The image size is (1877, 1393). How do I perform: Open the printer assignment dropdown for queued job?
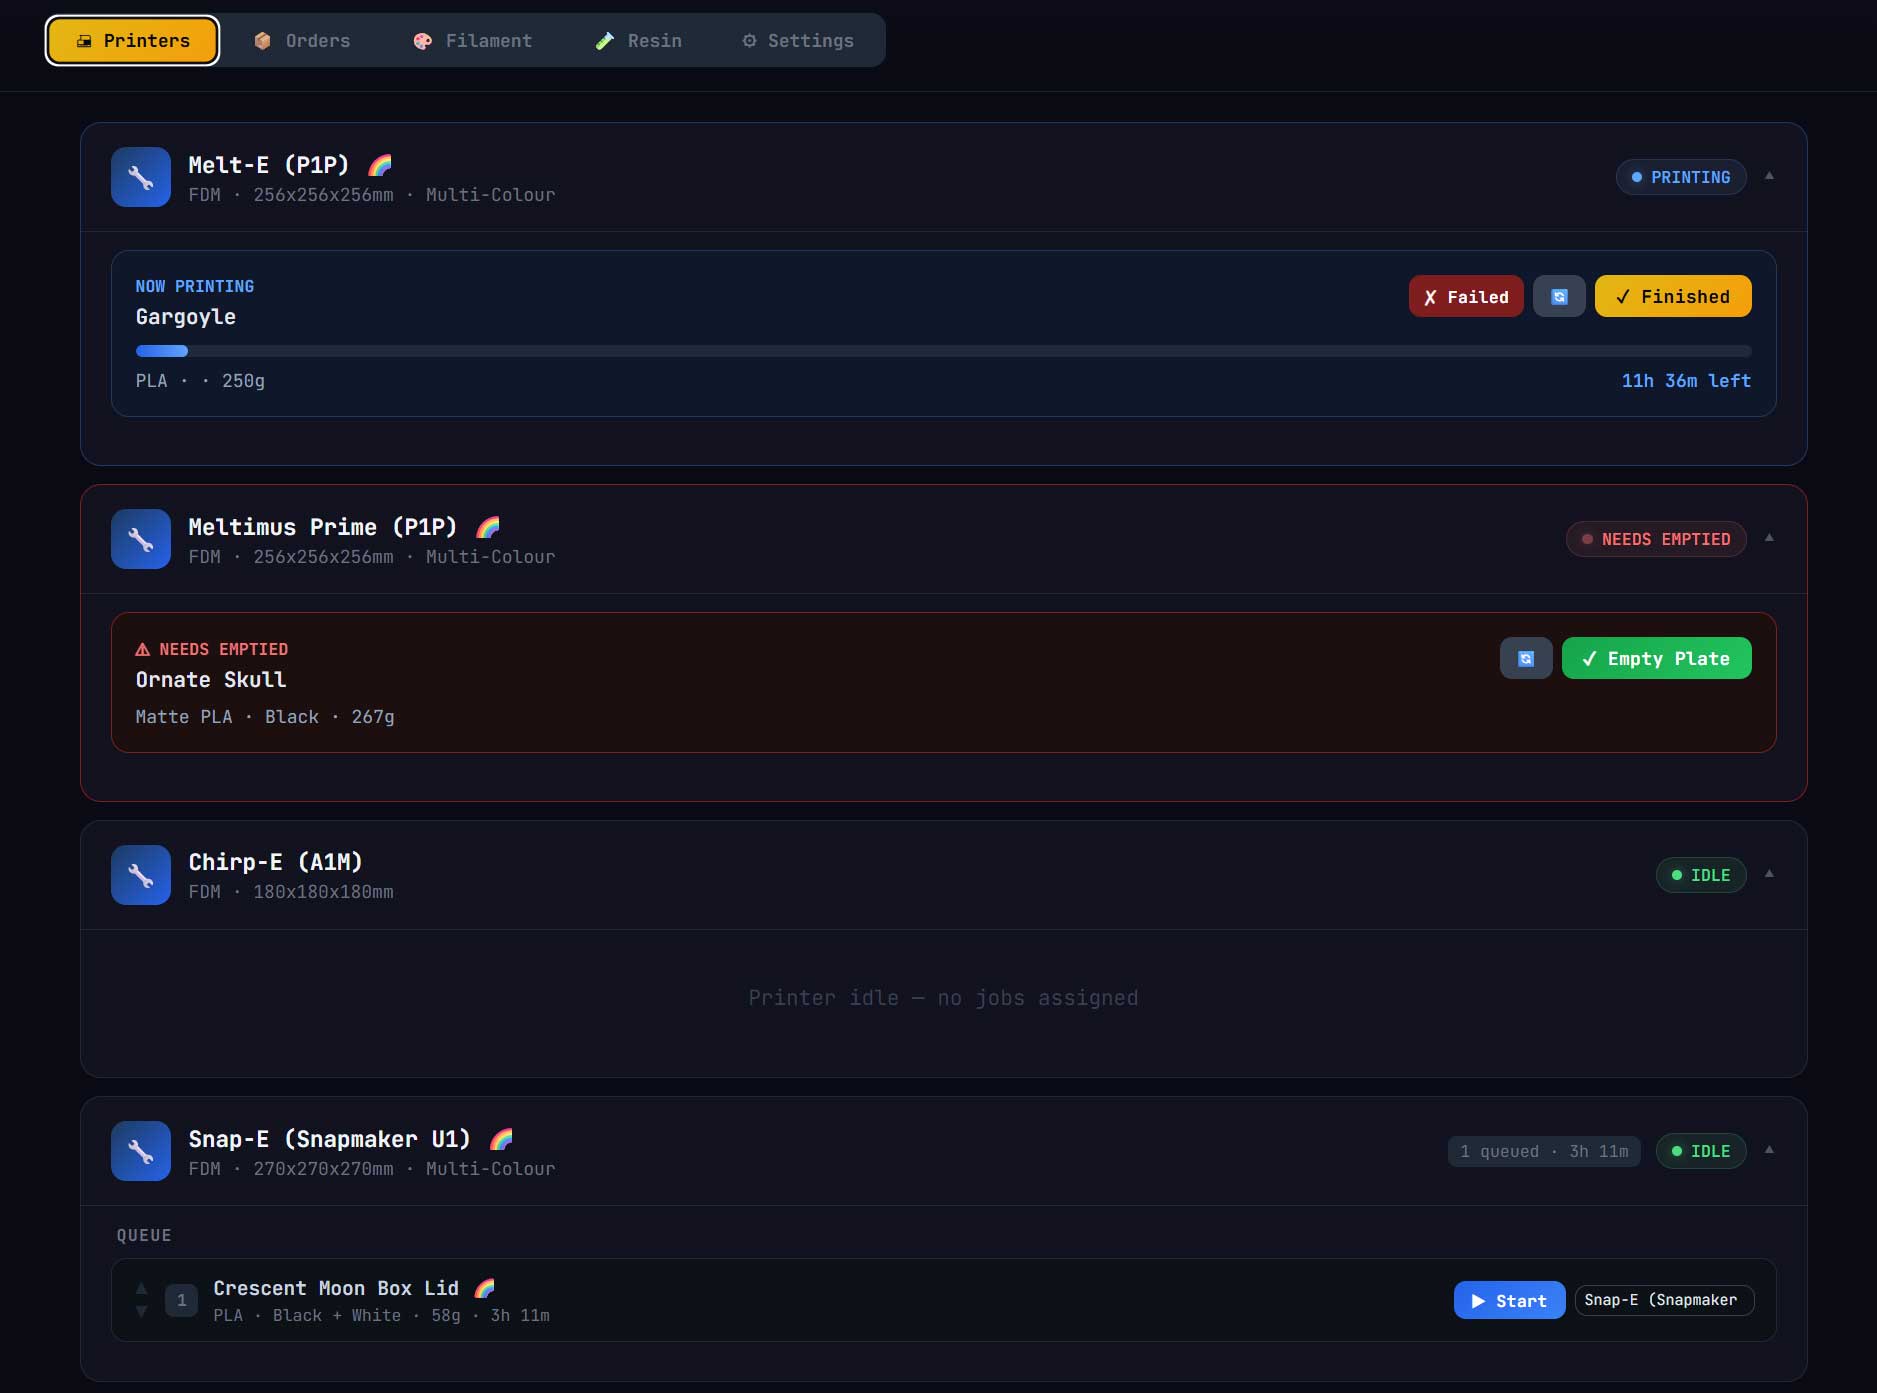point(1664,1300)
